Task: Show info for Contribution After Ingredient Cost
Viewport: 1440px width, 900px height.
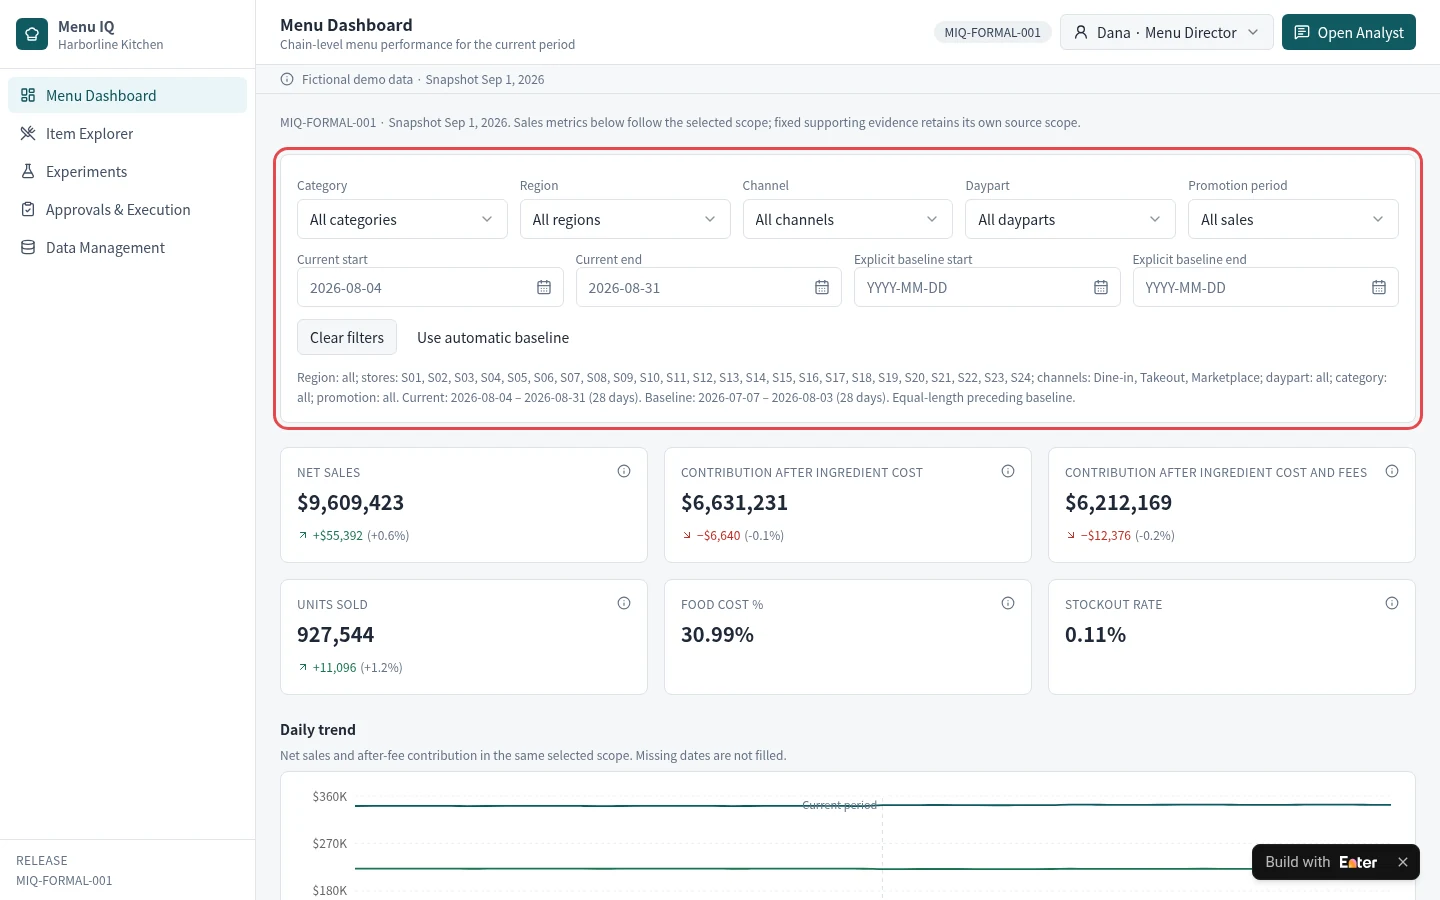Action: (x=1008, y=471)
